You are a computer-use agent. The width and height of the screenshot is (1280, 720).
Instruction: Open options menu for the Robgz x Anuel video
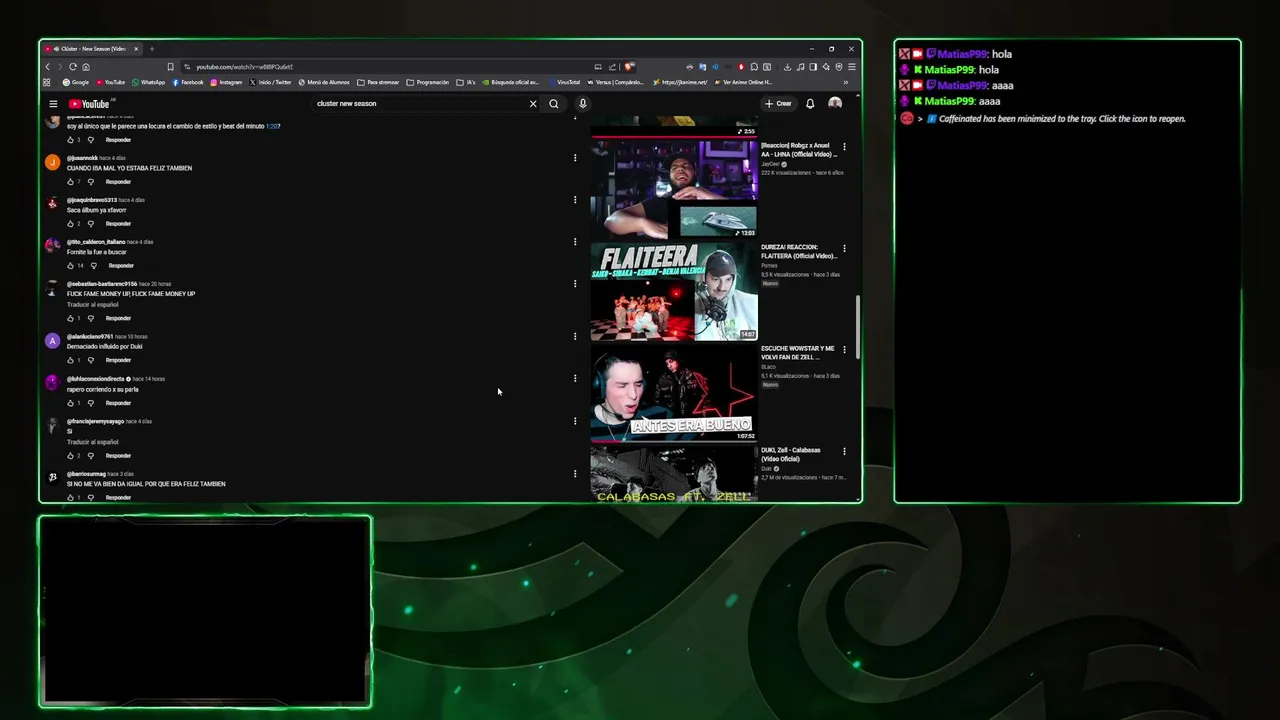[x=844, y=147]
